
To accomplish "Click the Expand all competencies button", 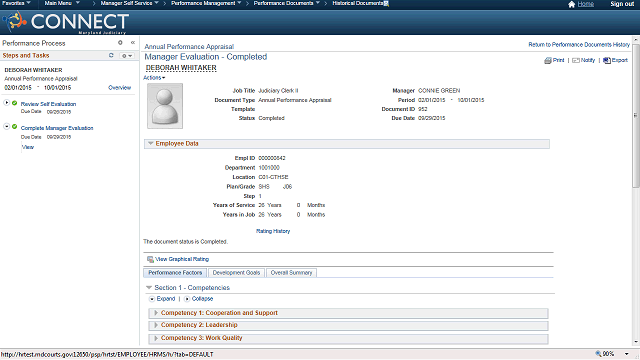I will (162, 299).
